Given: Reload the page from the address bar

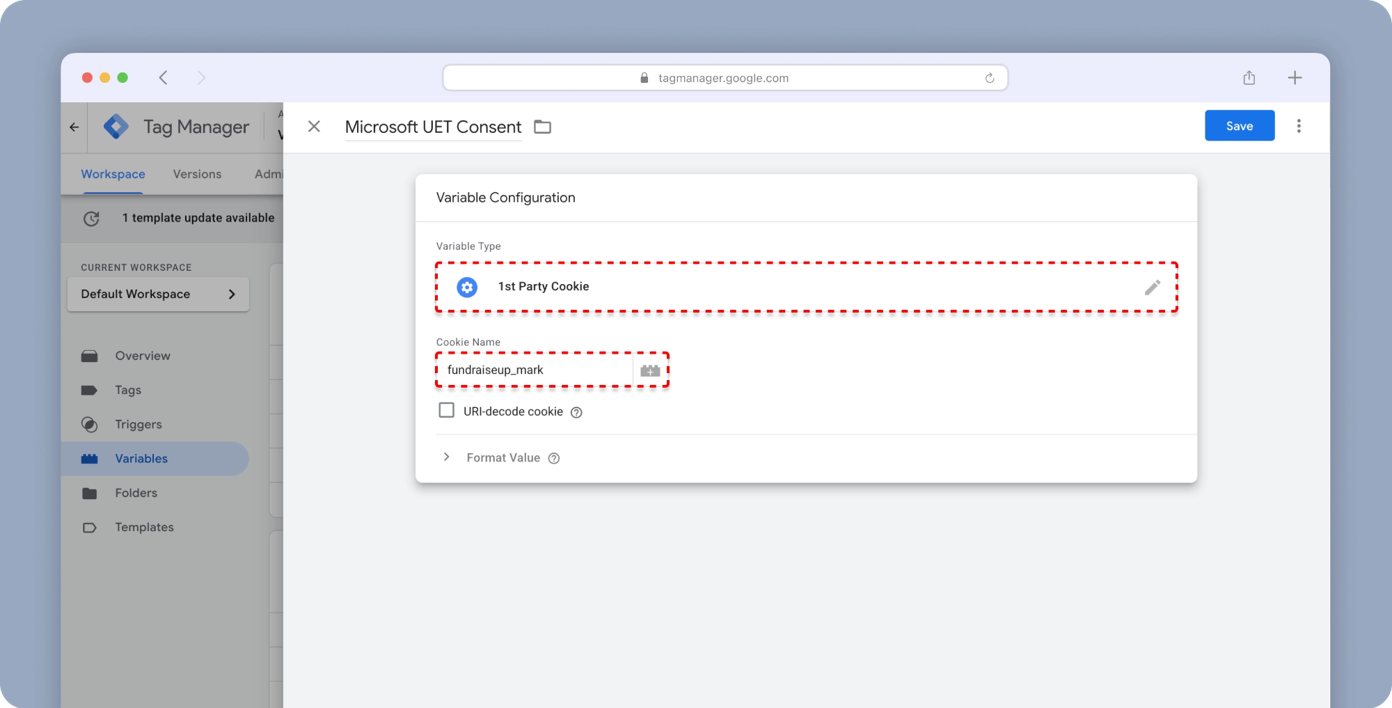Looking at the screenshot, I should (989, 78).
